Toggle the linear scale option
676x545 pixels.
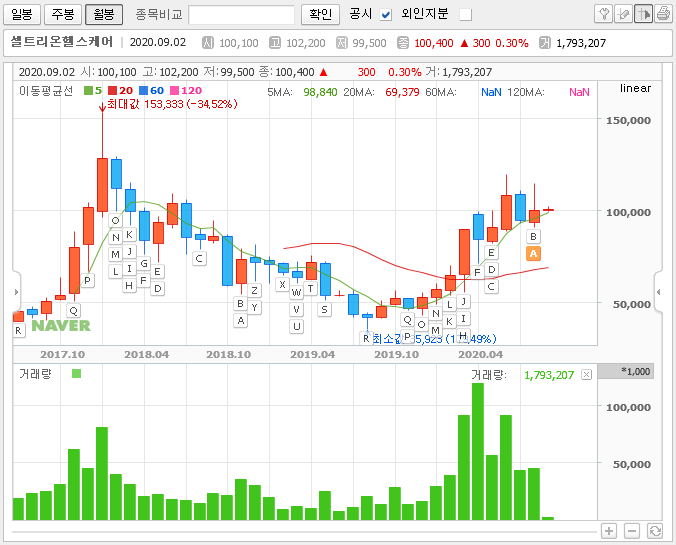click(635, 88)
